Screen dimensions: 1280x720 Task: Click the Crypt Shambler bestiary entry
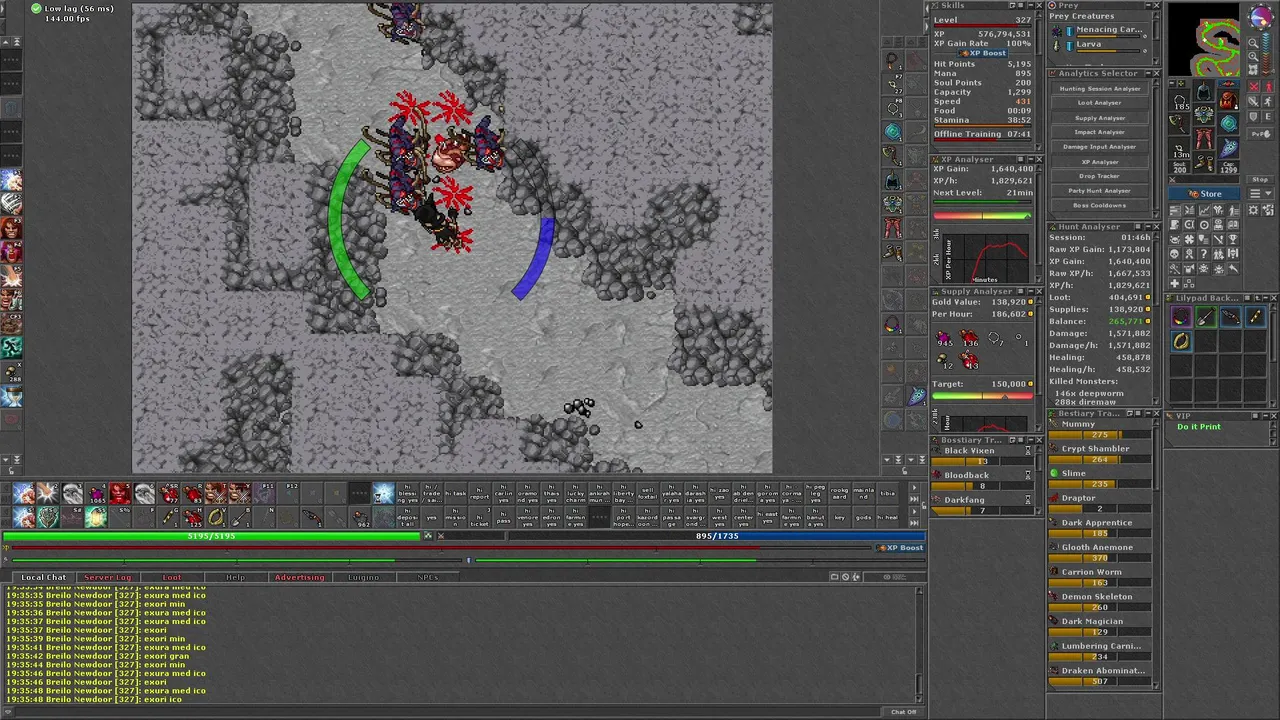[1100, 454]
